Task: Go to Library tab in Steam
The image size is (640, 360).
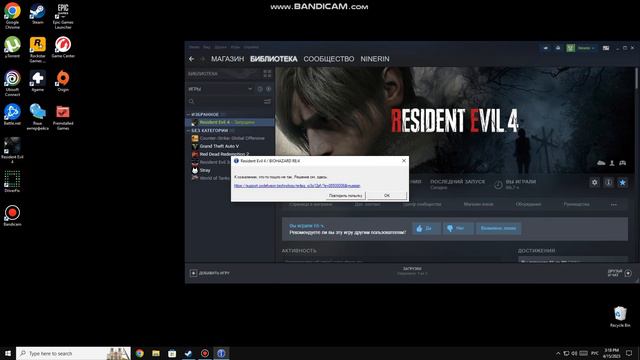Action: click(273, 59)
